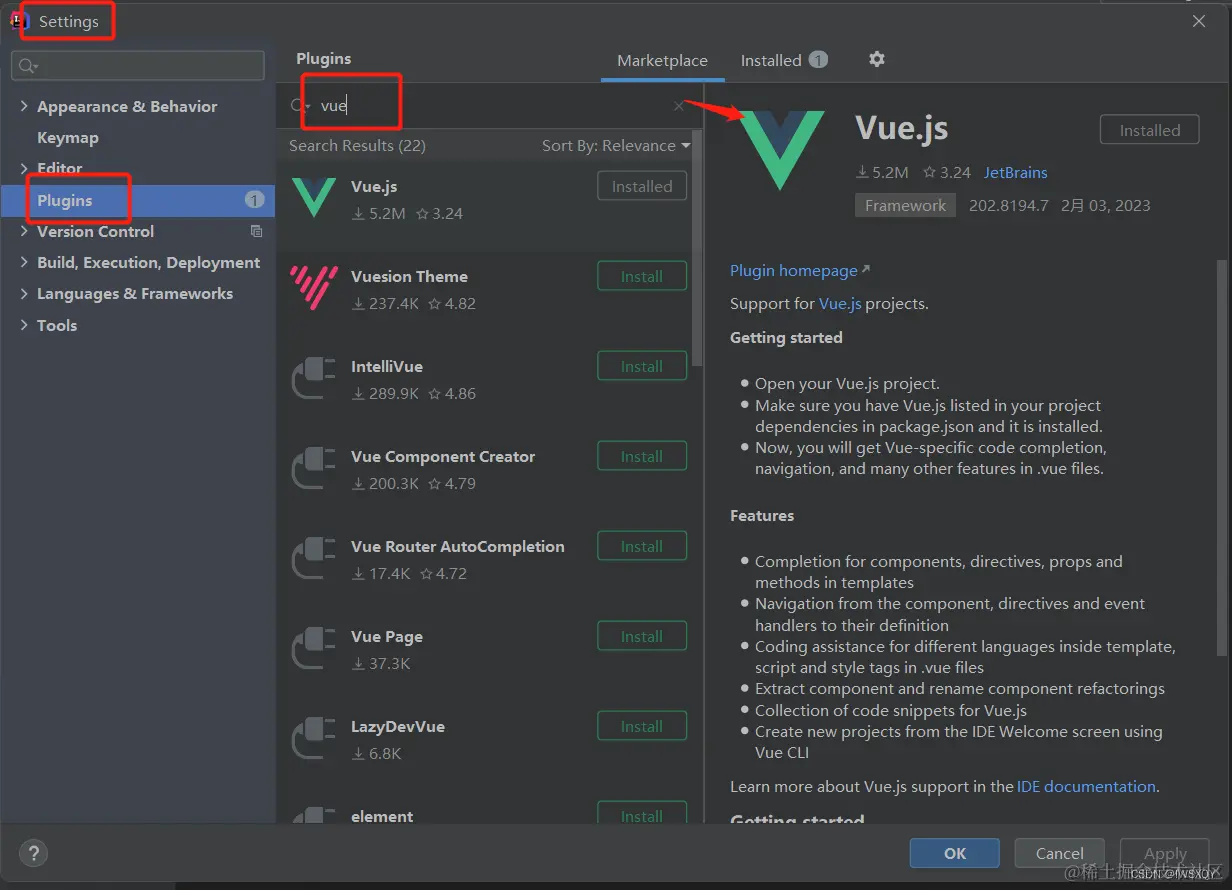This screenshot has height=890, width=1232.
Task: Clear the plugin search with the X icon
Action: 679,106
